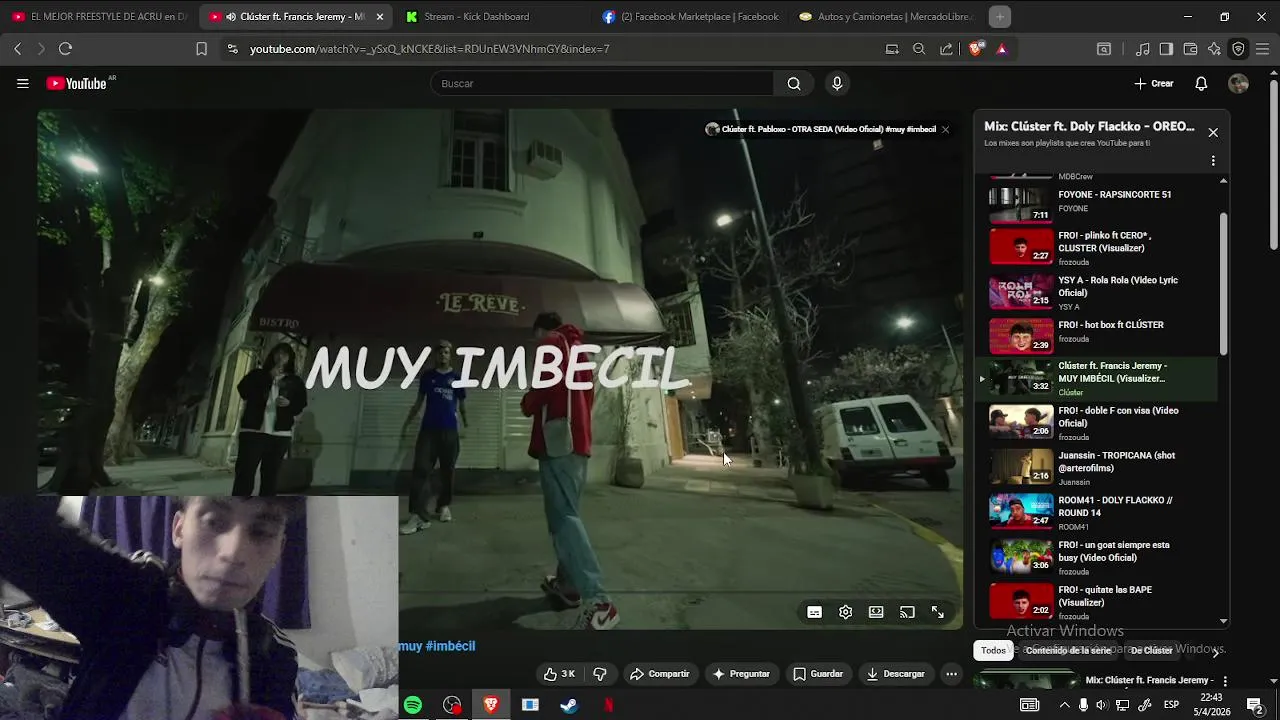Open Brave media control music icon
The width and height of the screenshot is (1280, 720).
1142,48
